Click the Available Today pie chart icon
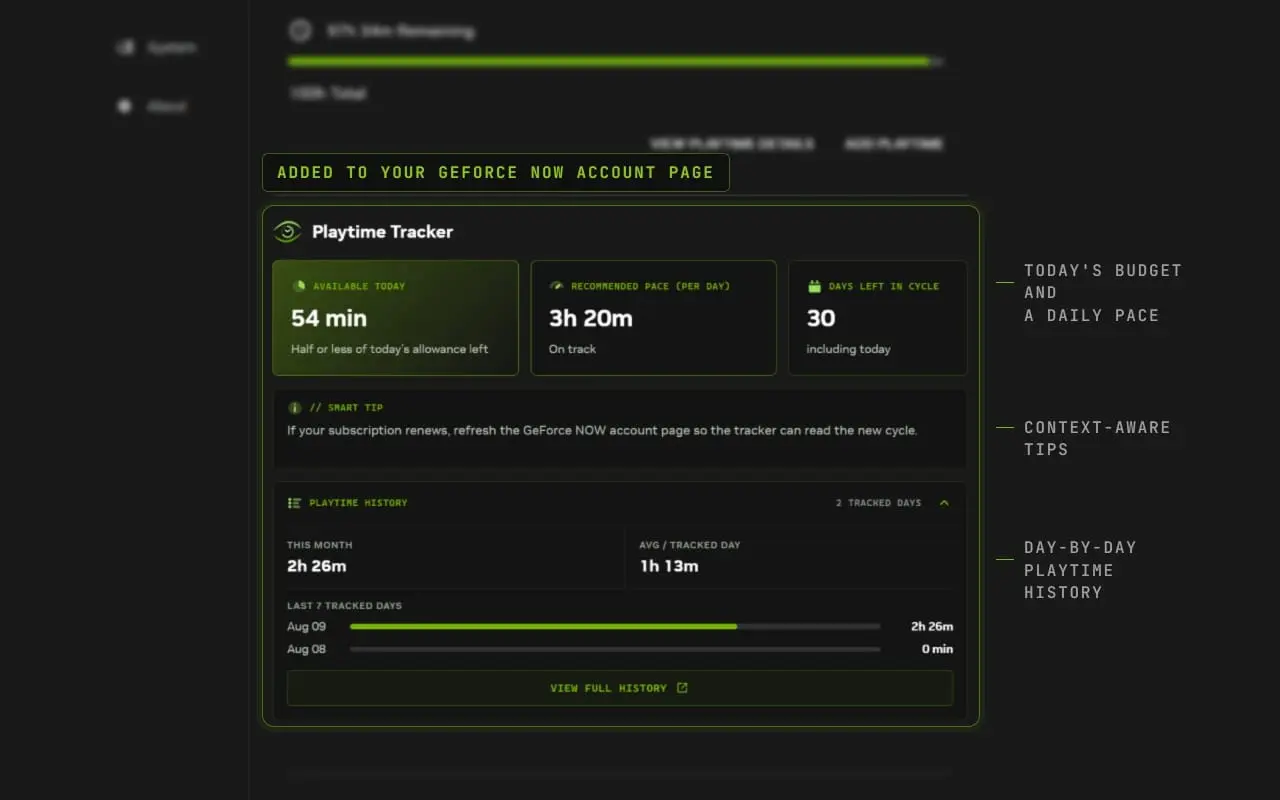The height and width of the screenshot is (800, 1280). click(299, 286)
